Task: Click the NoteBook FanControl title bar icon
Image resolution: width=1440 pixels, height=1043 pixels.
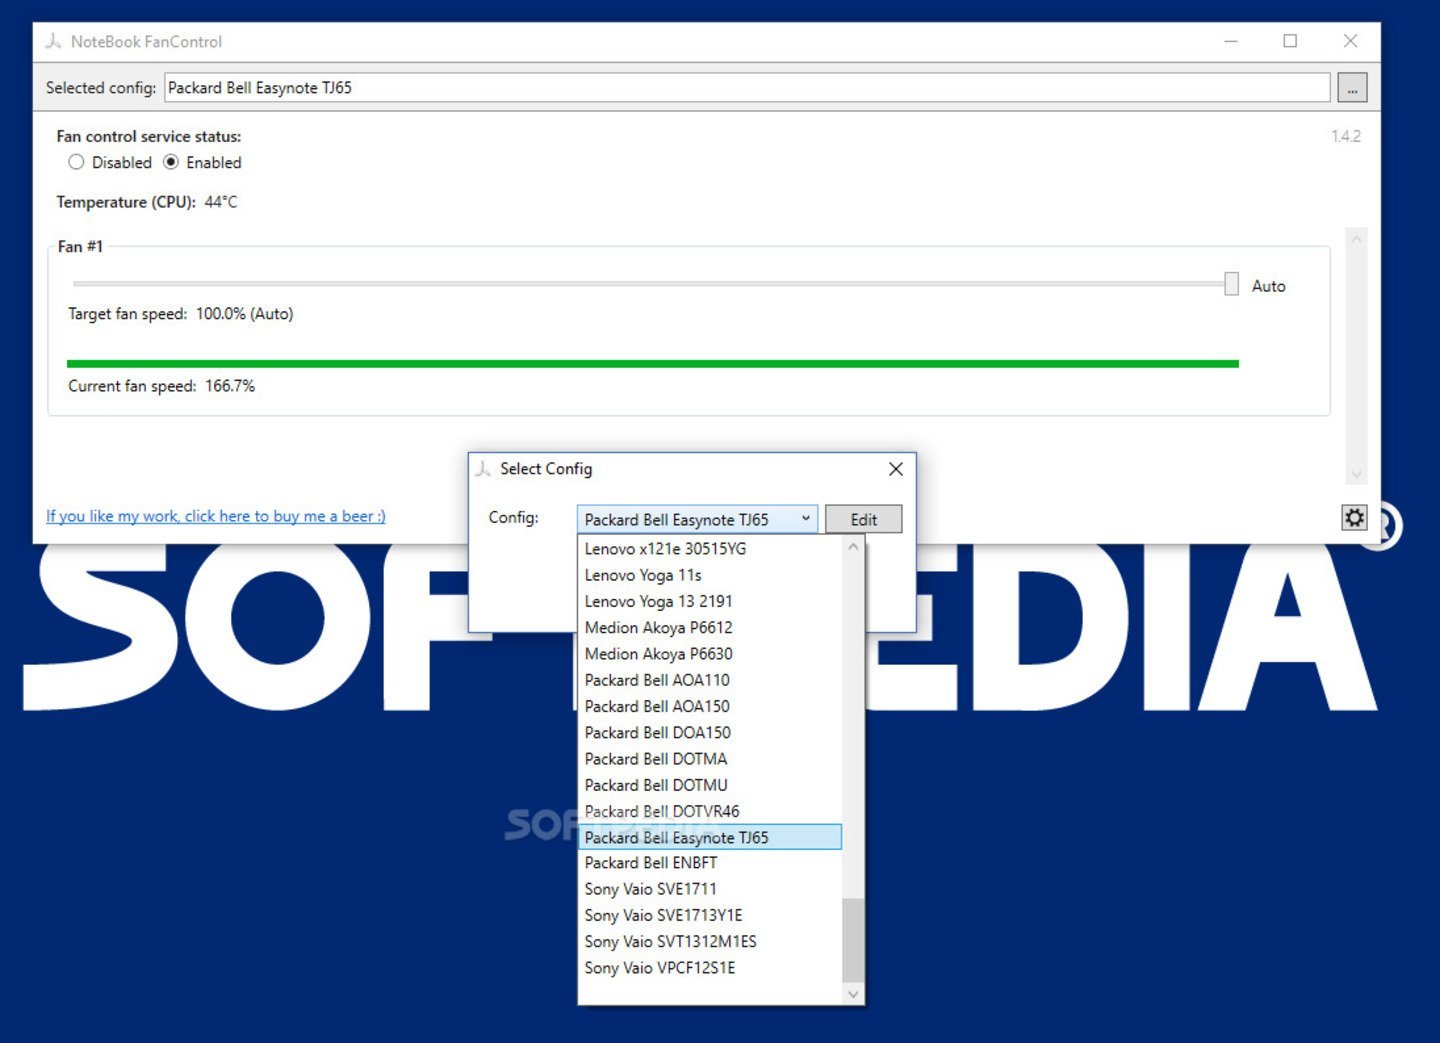Action: tap(54, 41)
